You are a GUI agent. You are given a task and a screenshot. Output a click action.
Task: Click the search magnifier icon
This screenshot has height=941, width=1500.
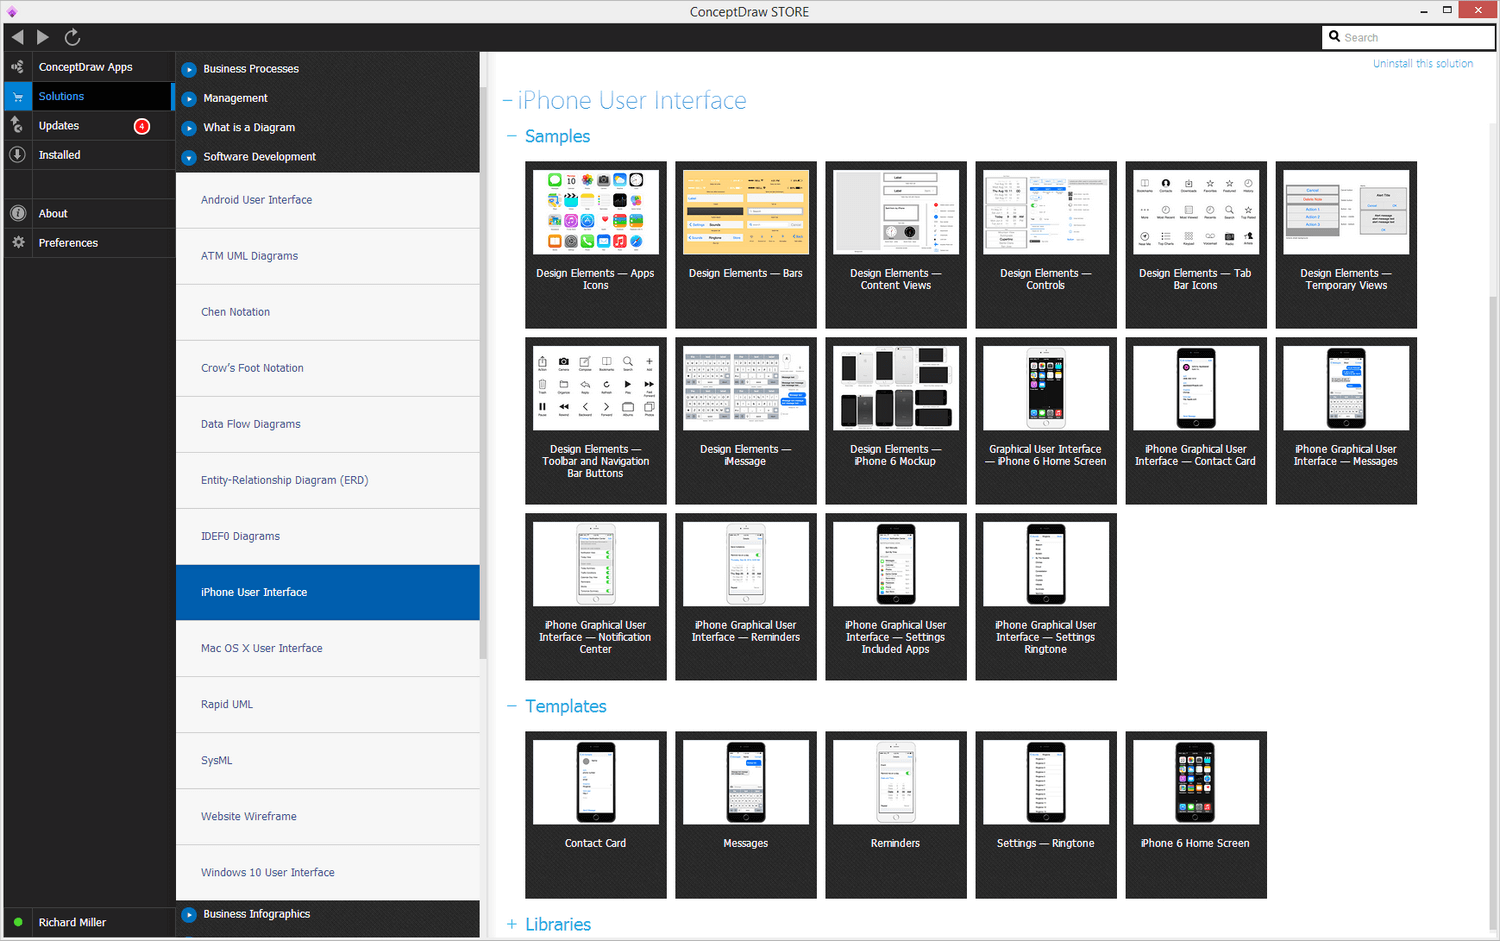tap(1334, 37)
